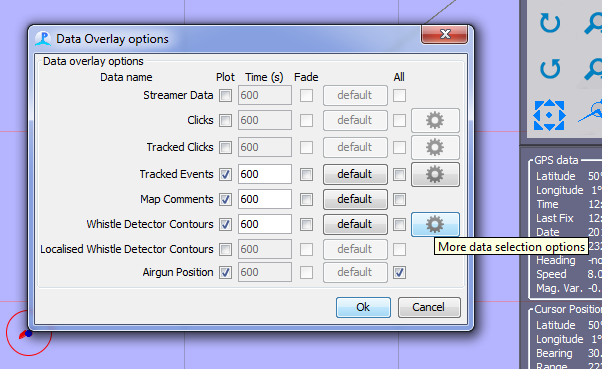This screenshot has height=369, width=602.
Task: Uncheck Plot for Whistle Detector Contours
Action: pyautogui.click(x=225, y=225)
